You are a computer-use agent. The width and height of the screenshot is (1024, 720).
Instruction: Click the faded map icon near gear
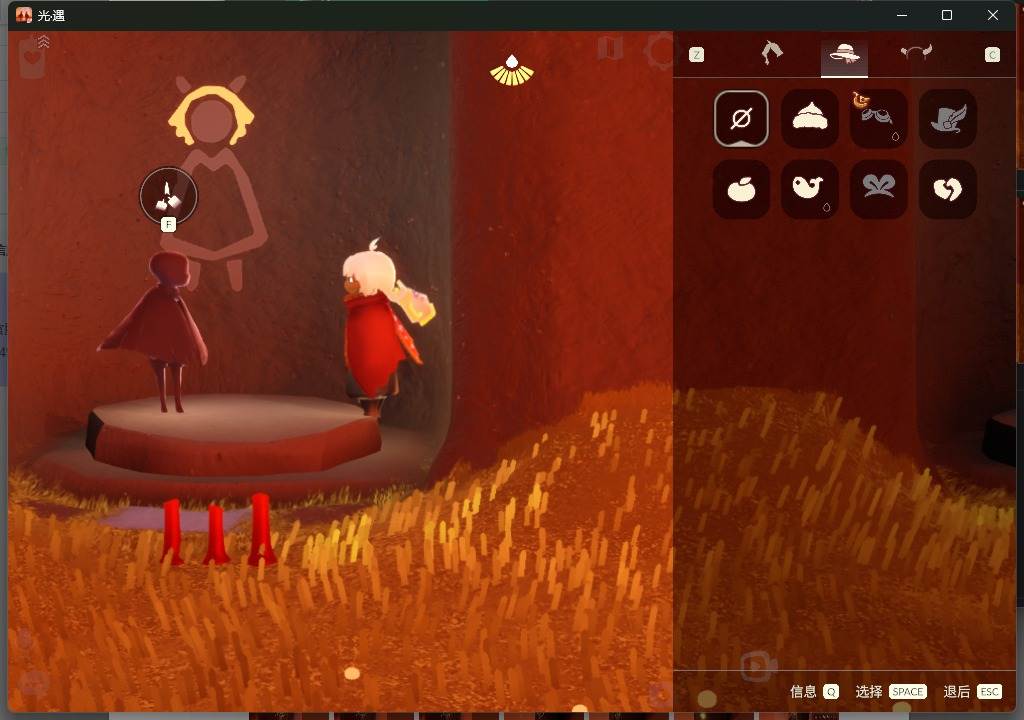pyautogui.click(x=609, y=48)
